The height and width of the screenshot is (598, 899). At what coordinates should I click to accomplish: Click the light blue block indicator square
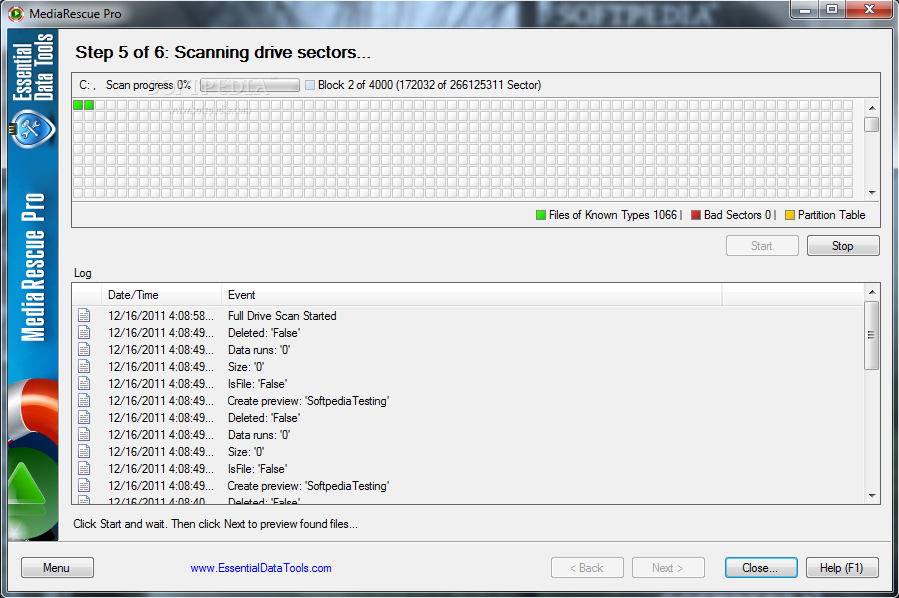[310, 85]
